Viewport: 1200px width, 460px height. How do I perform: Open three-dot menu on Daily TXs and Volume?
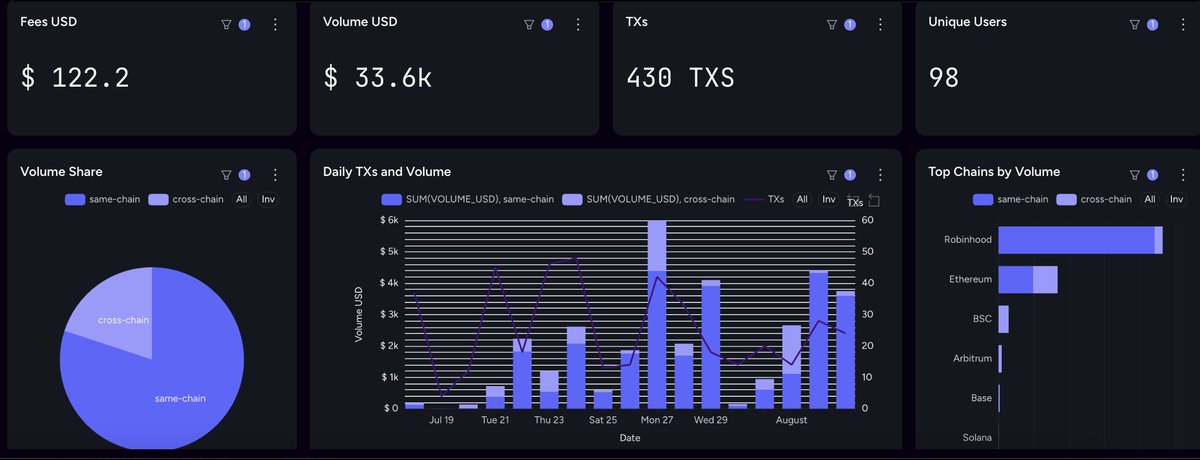pyautogui.click(x=881, y=174)
